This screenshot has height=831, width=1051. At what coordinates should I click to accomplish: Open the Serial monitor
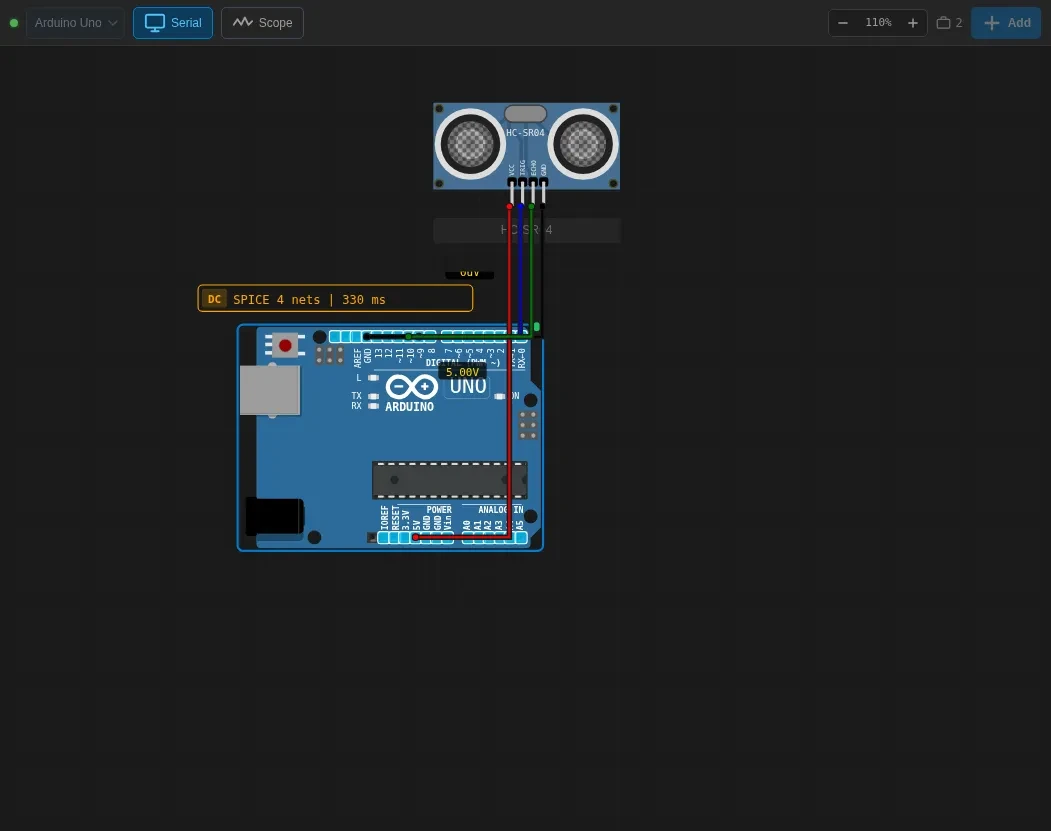click(x=173, y=23)
